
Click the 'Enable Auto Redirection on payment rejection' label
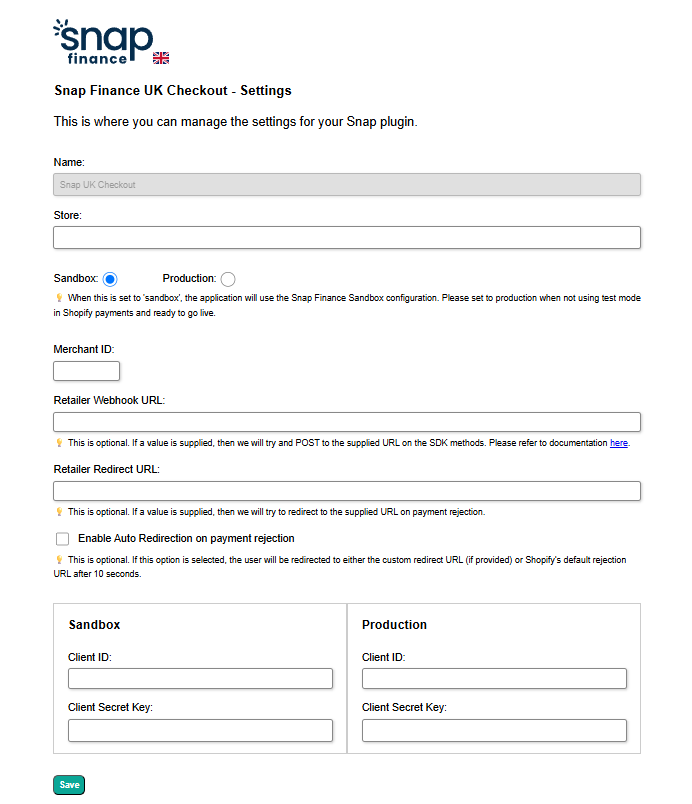[186, 538]
